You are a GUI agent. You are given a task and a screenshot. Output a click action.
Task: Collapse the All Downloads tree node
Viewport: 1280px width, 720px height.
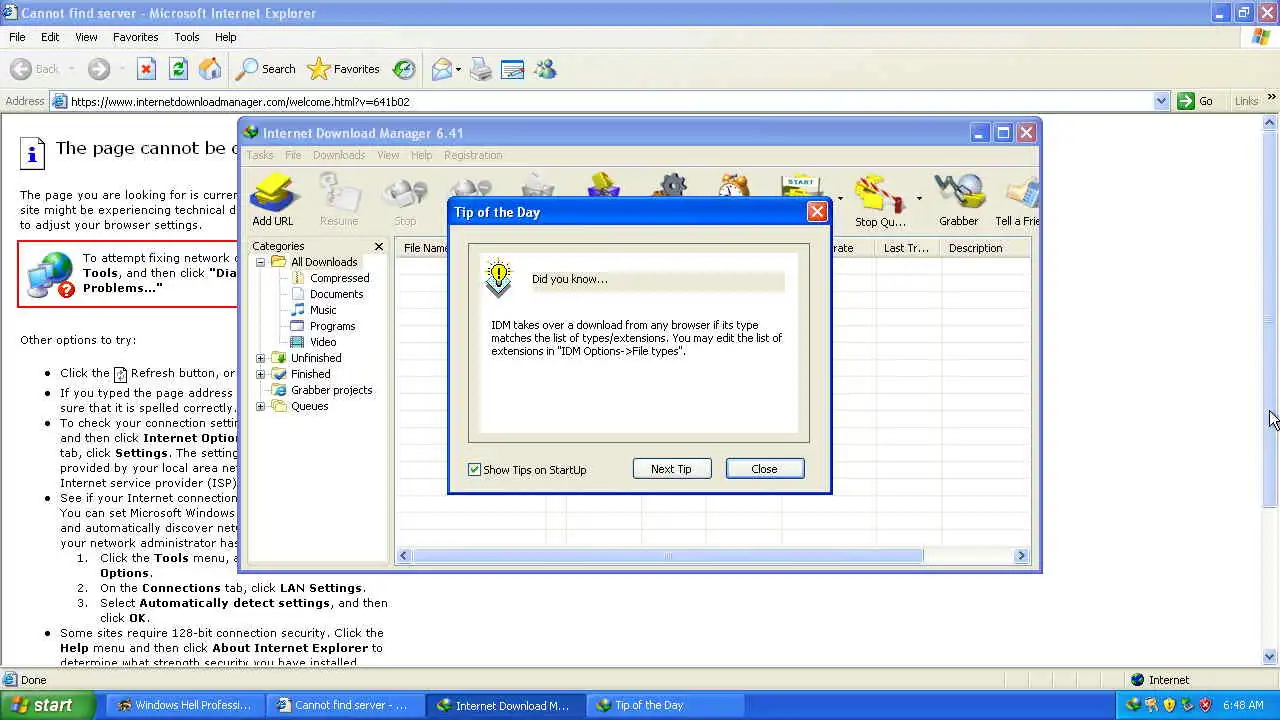pos(261,262)
